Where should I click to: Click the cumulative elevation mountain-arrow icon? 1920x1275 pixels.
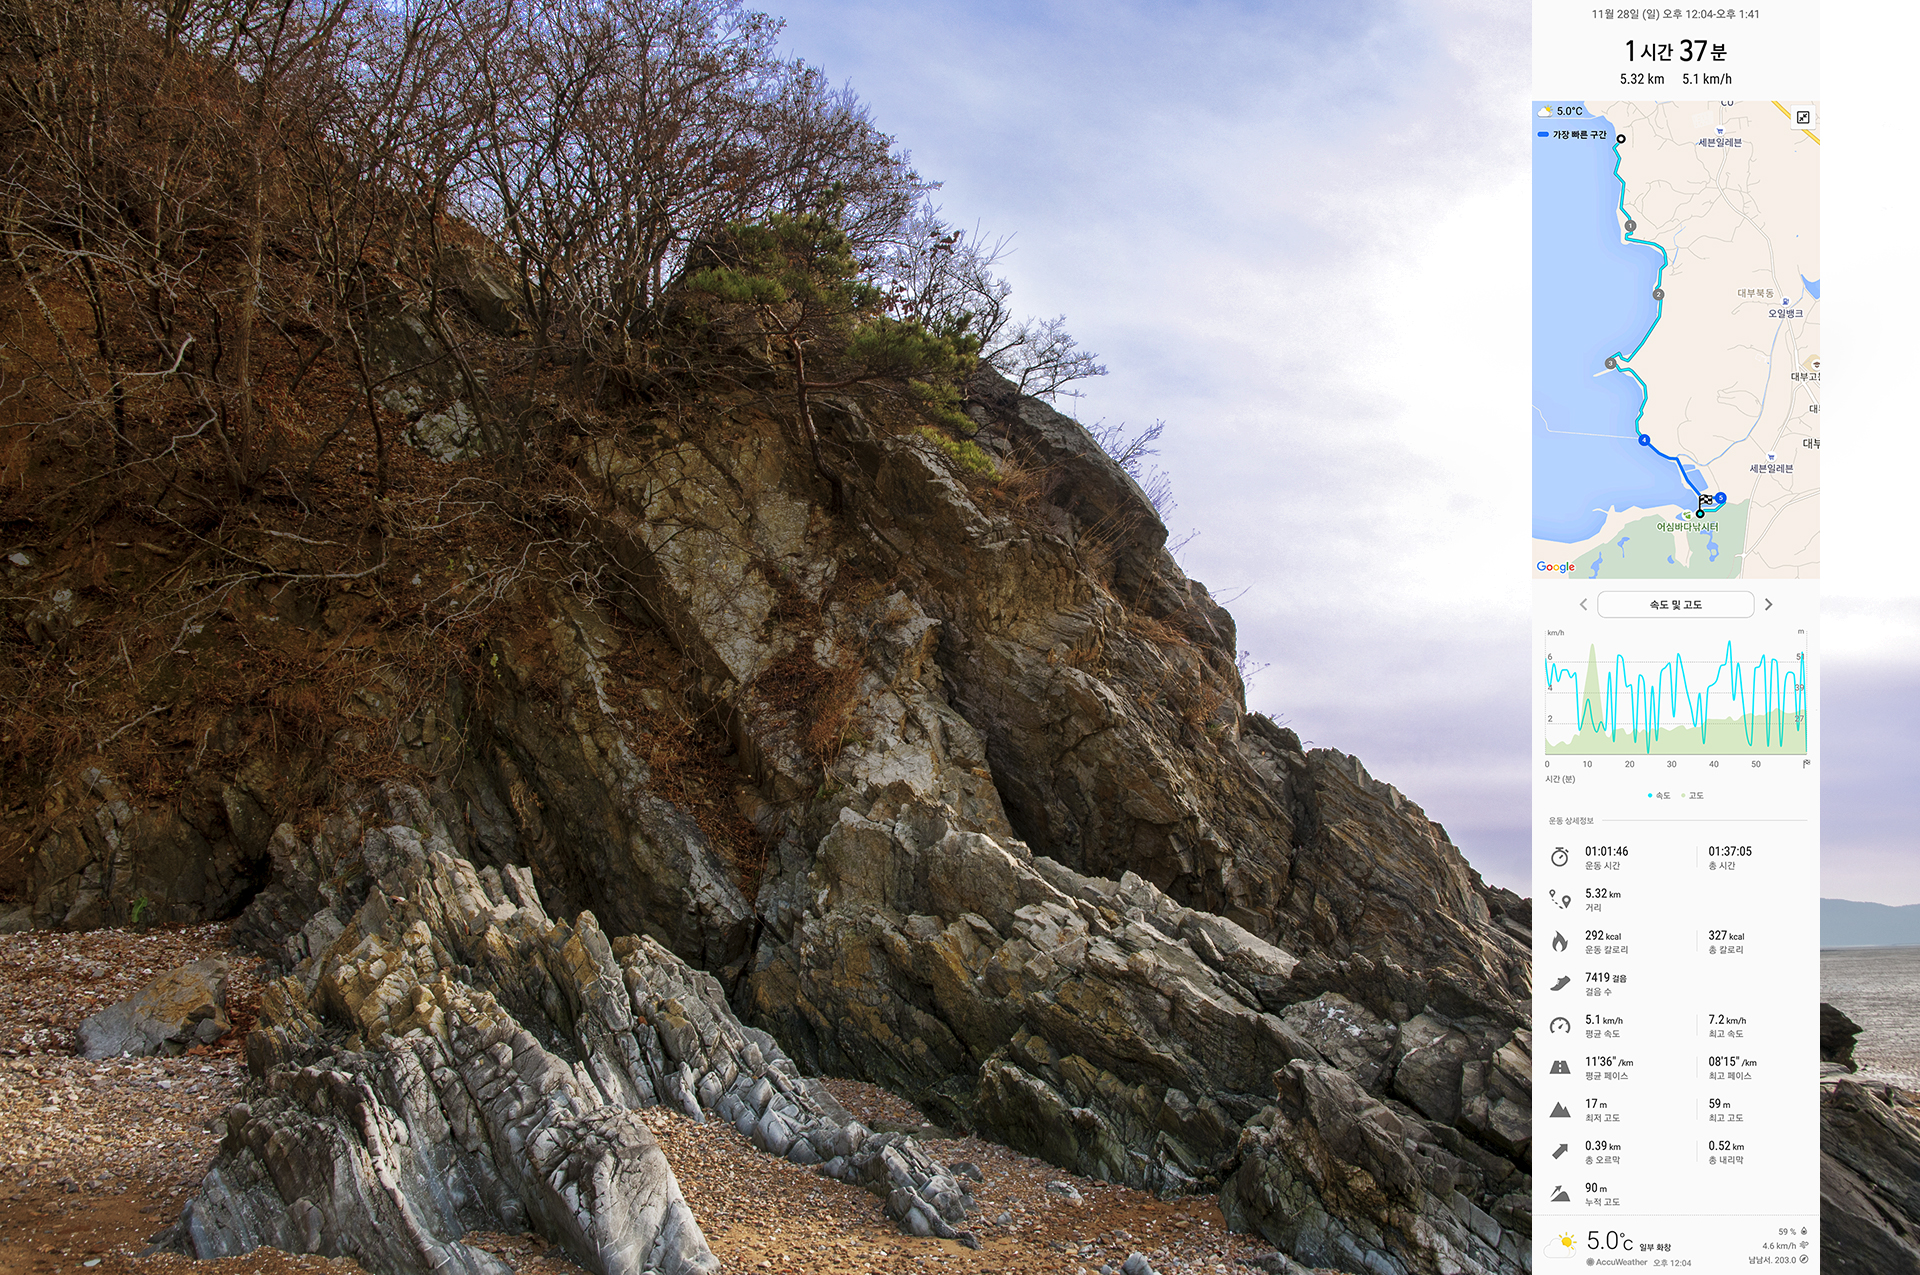pos(1559,1194)
